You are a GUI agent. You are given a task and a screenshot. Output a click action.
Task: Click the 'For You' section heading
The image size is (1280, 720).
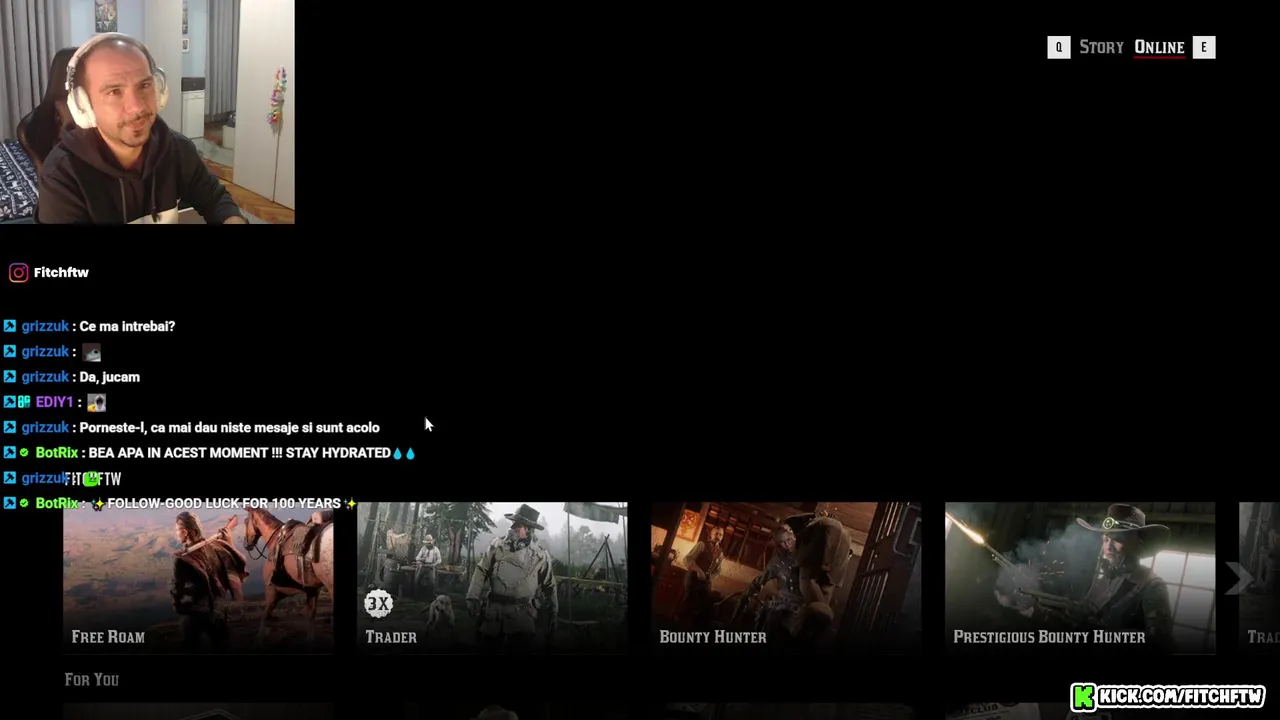(92, 680)
